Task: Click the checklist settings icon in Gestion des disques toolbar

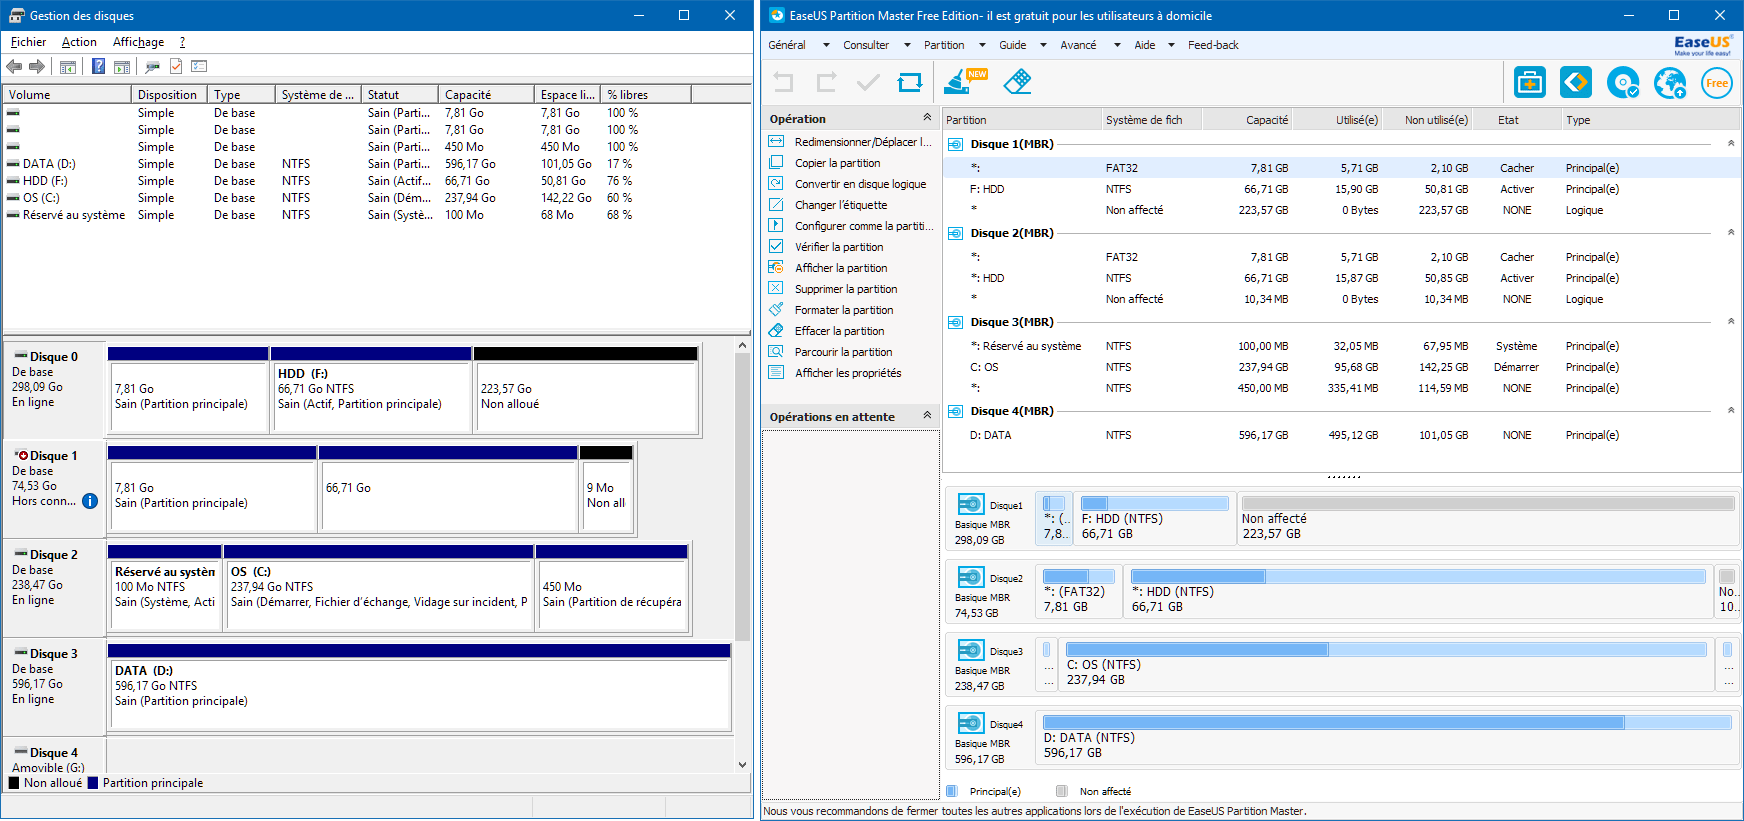Action: pyautogui.click(x=199, y=67)
